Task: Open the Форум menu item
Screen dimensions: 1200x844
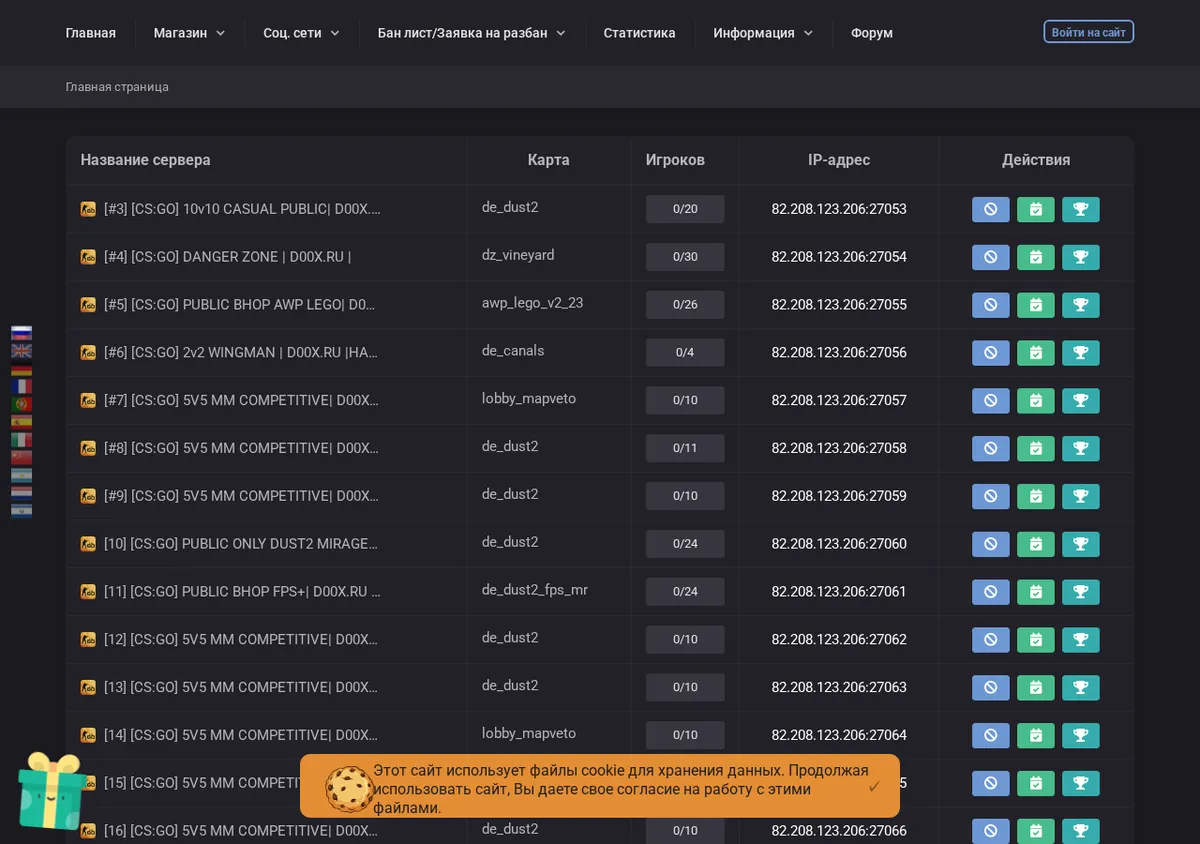Action: coord(872,33)
